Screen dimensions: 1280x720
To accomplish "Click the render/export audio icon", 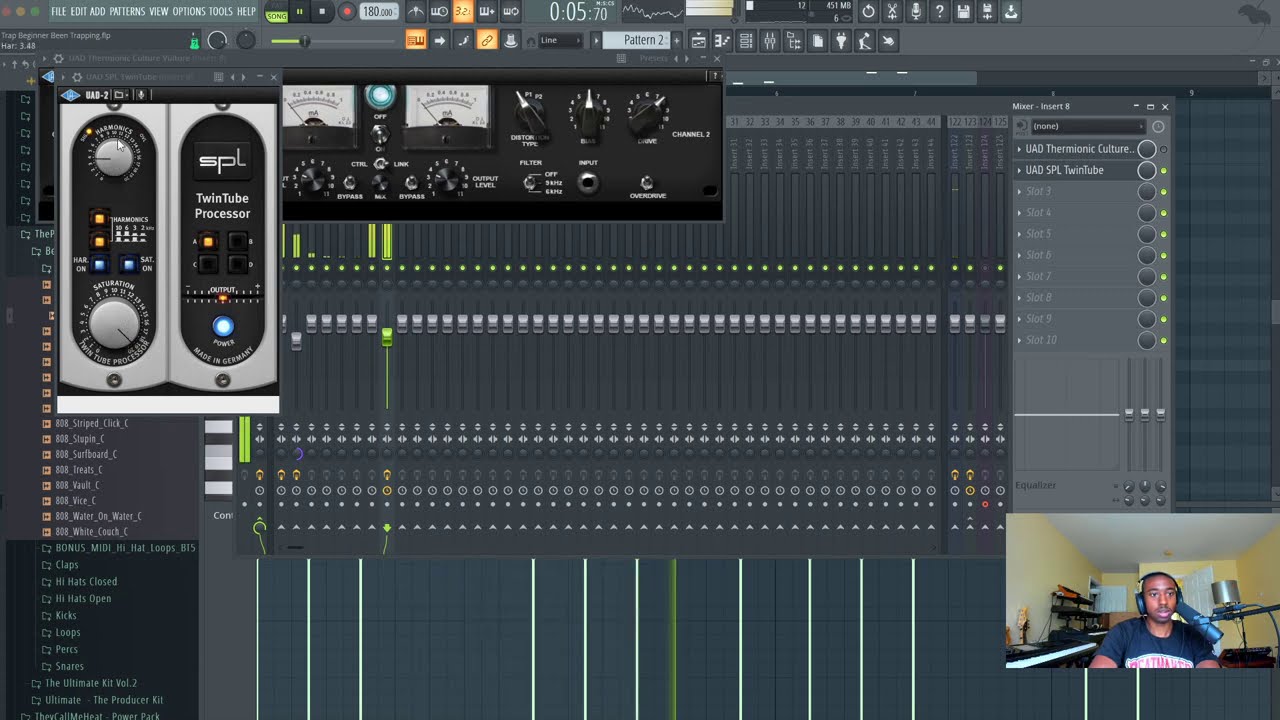I will (987, 12).
